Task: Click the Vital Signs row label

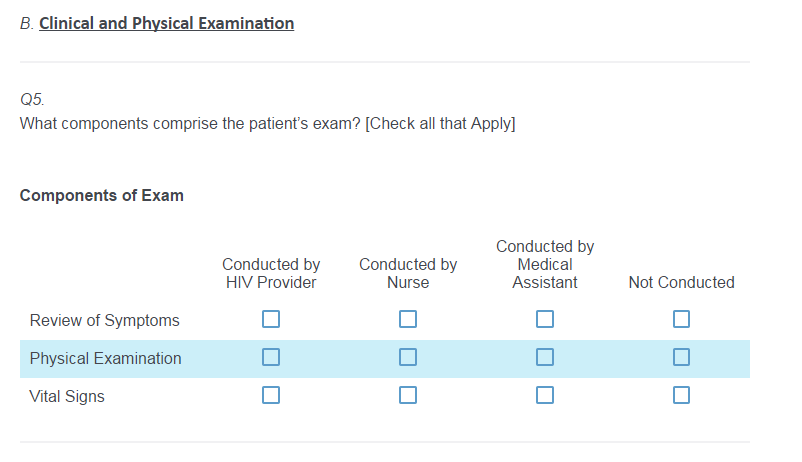Action: click(67, 396)
